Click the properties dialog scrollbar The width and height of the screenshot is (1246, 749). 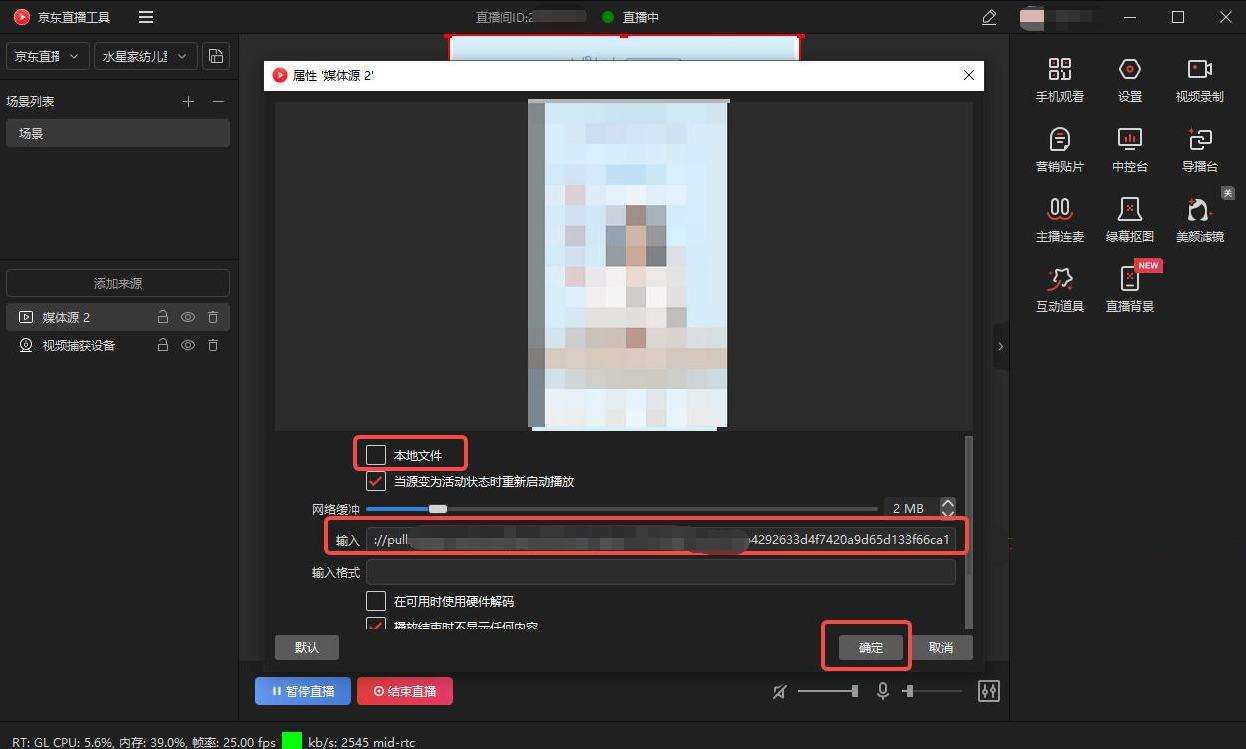967,530
